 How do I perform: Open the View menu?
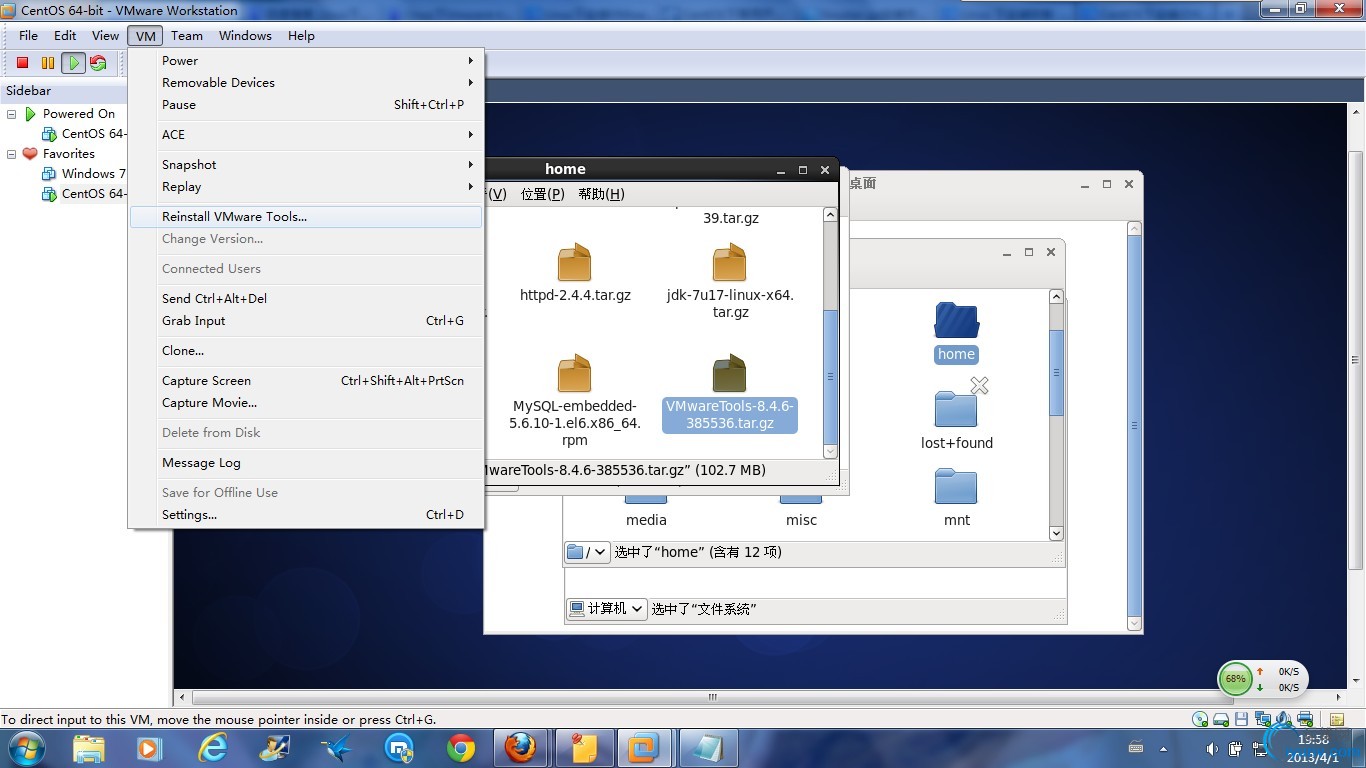[105, 35]
